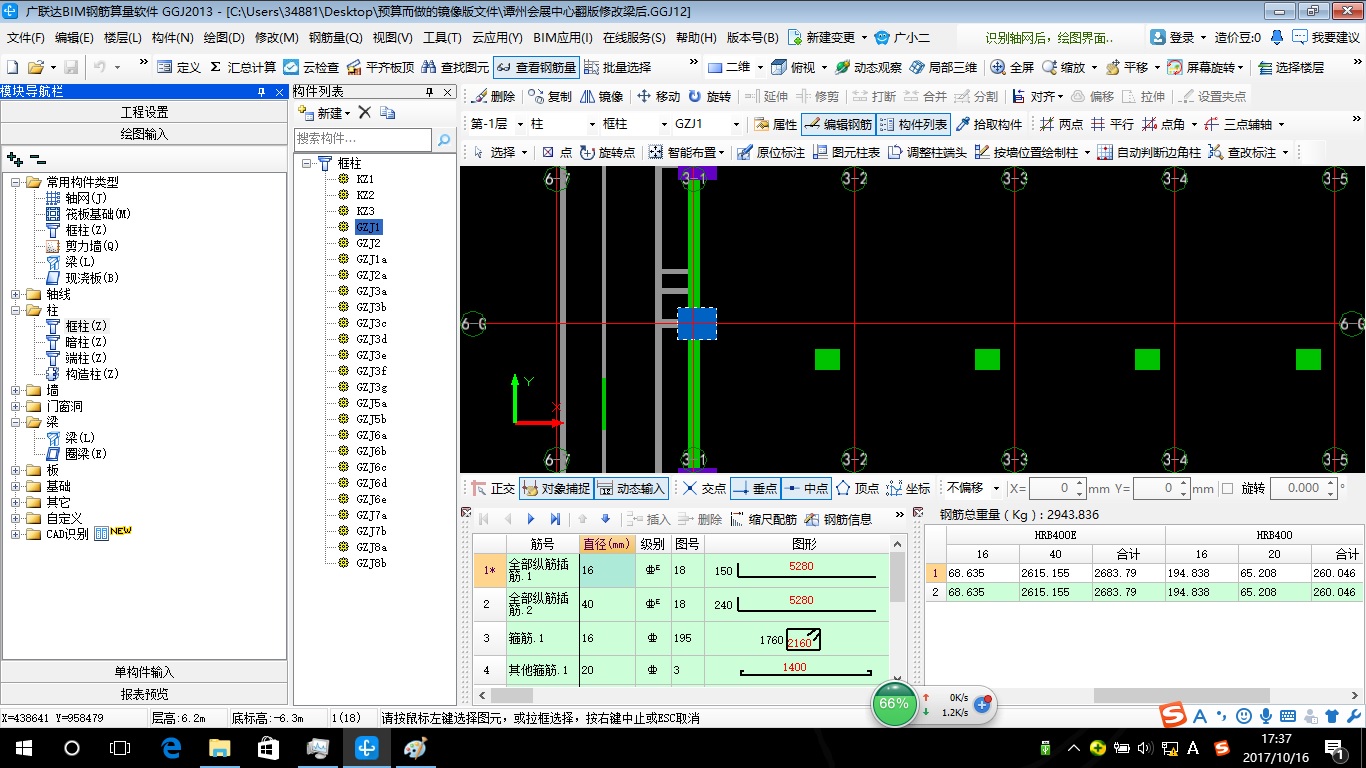The height and width of the screenshot is (768, 1366).
Task: Toggle 交点 intersection snap
Action: pos(704,488)
